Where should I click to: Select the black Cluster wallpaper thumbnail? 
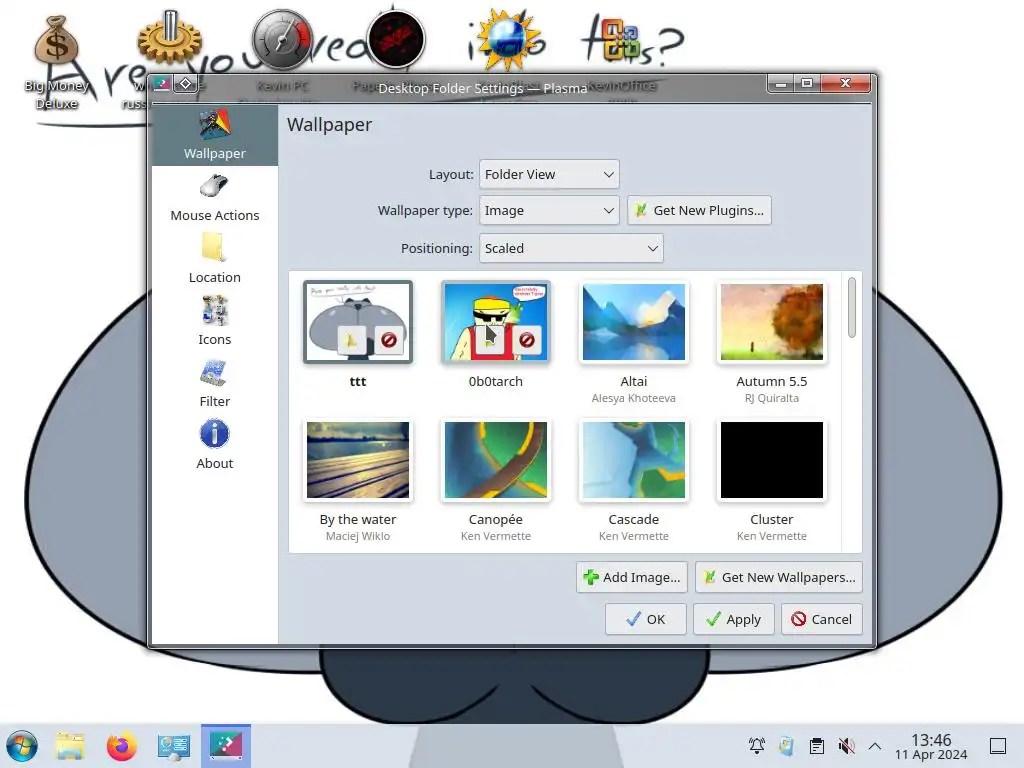[772, 460]
